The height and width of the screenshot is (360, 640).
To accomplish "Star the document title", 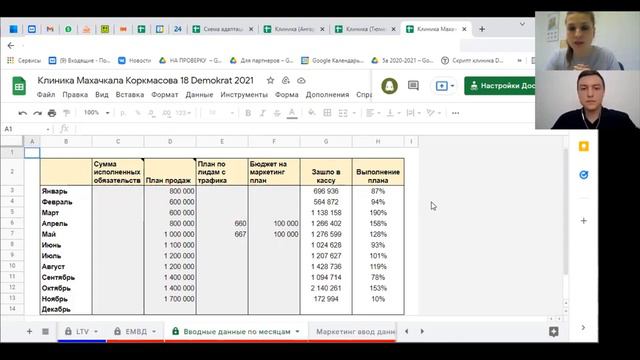I will [x=270, y=81].
